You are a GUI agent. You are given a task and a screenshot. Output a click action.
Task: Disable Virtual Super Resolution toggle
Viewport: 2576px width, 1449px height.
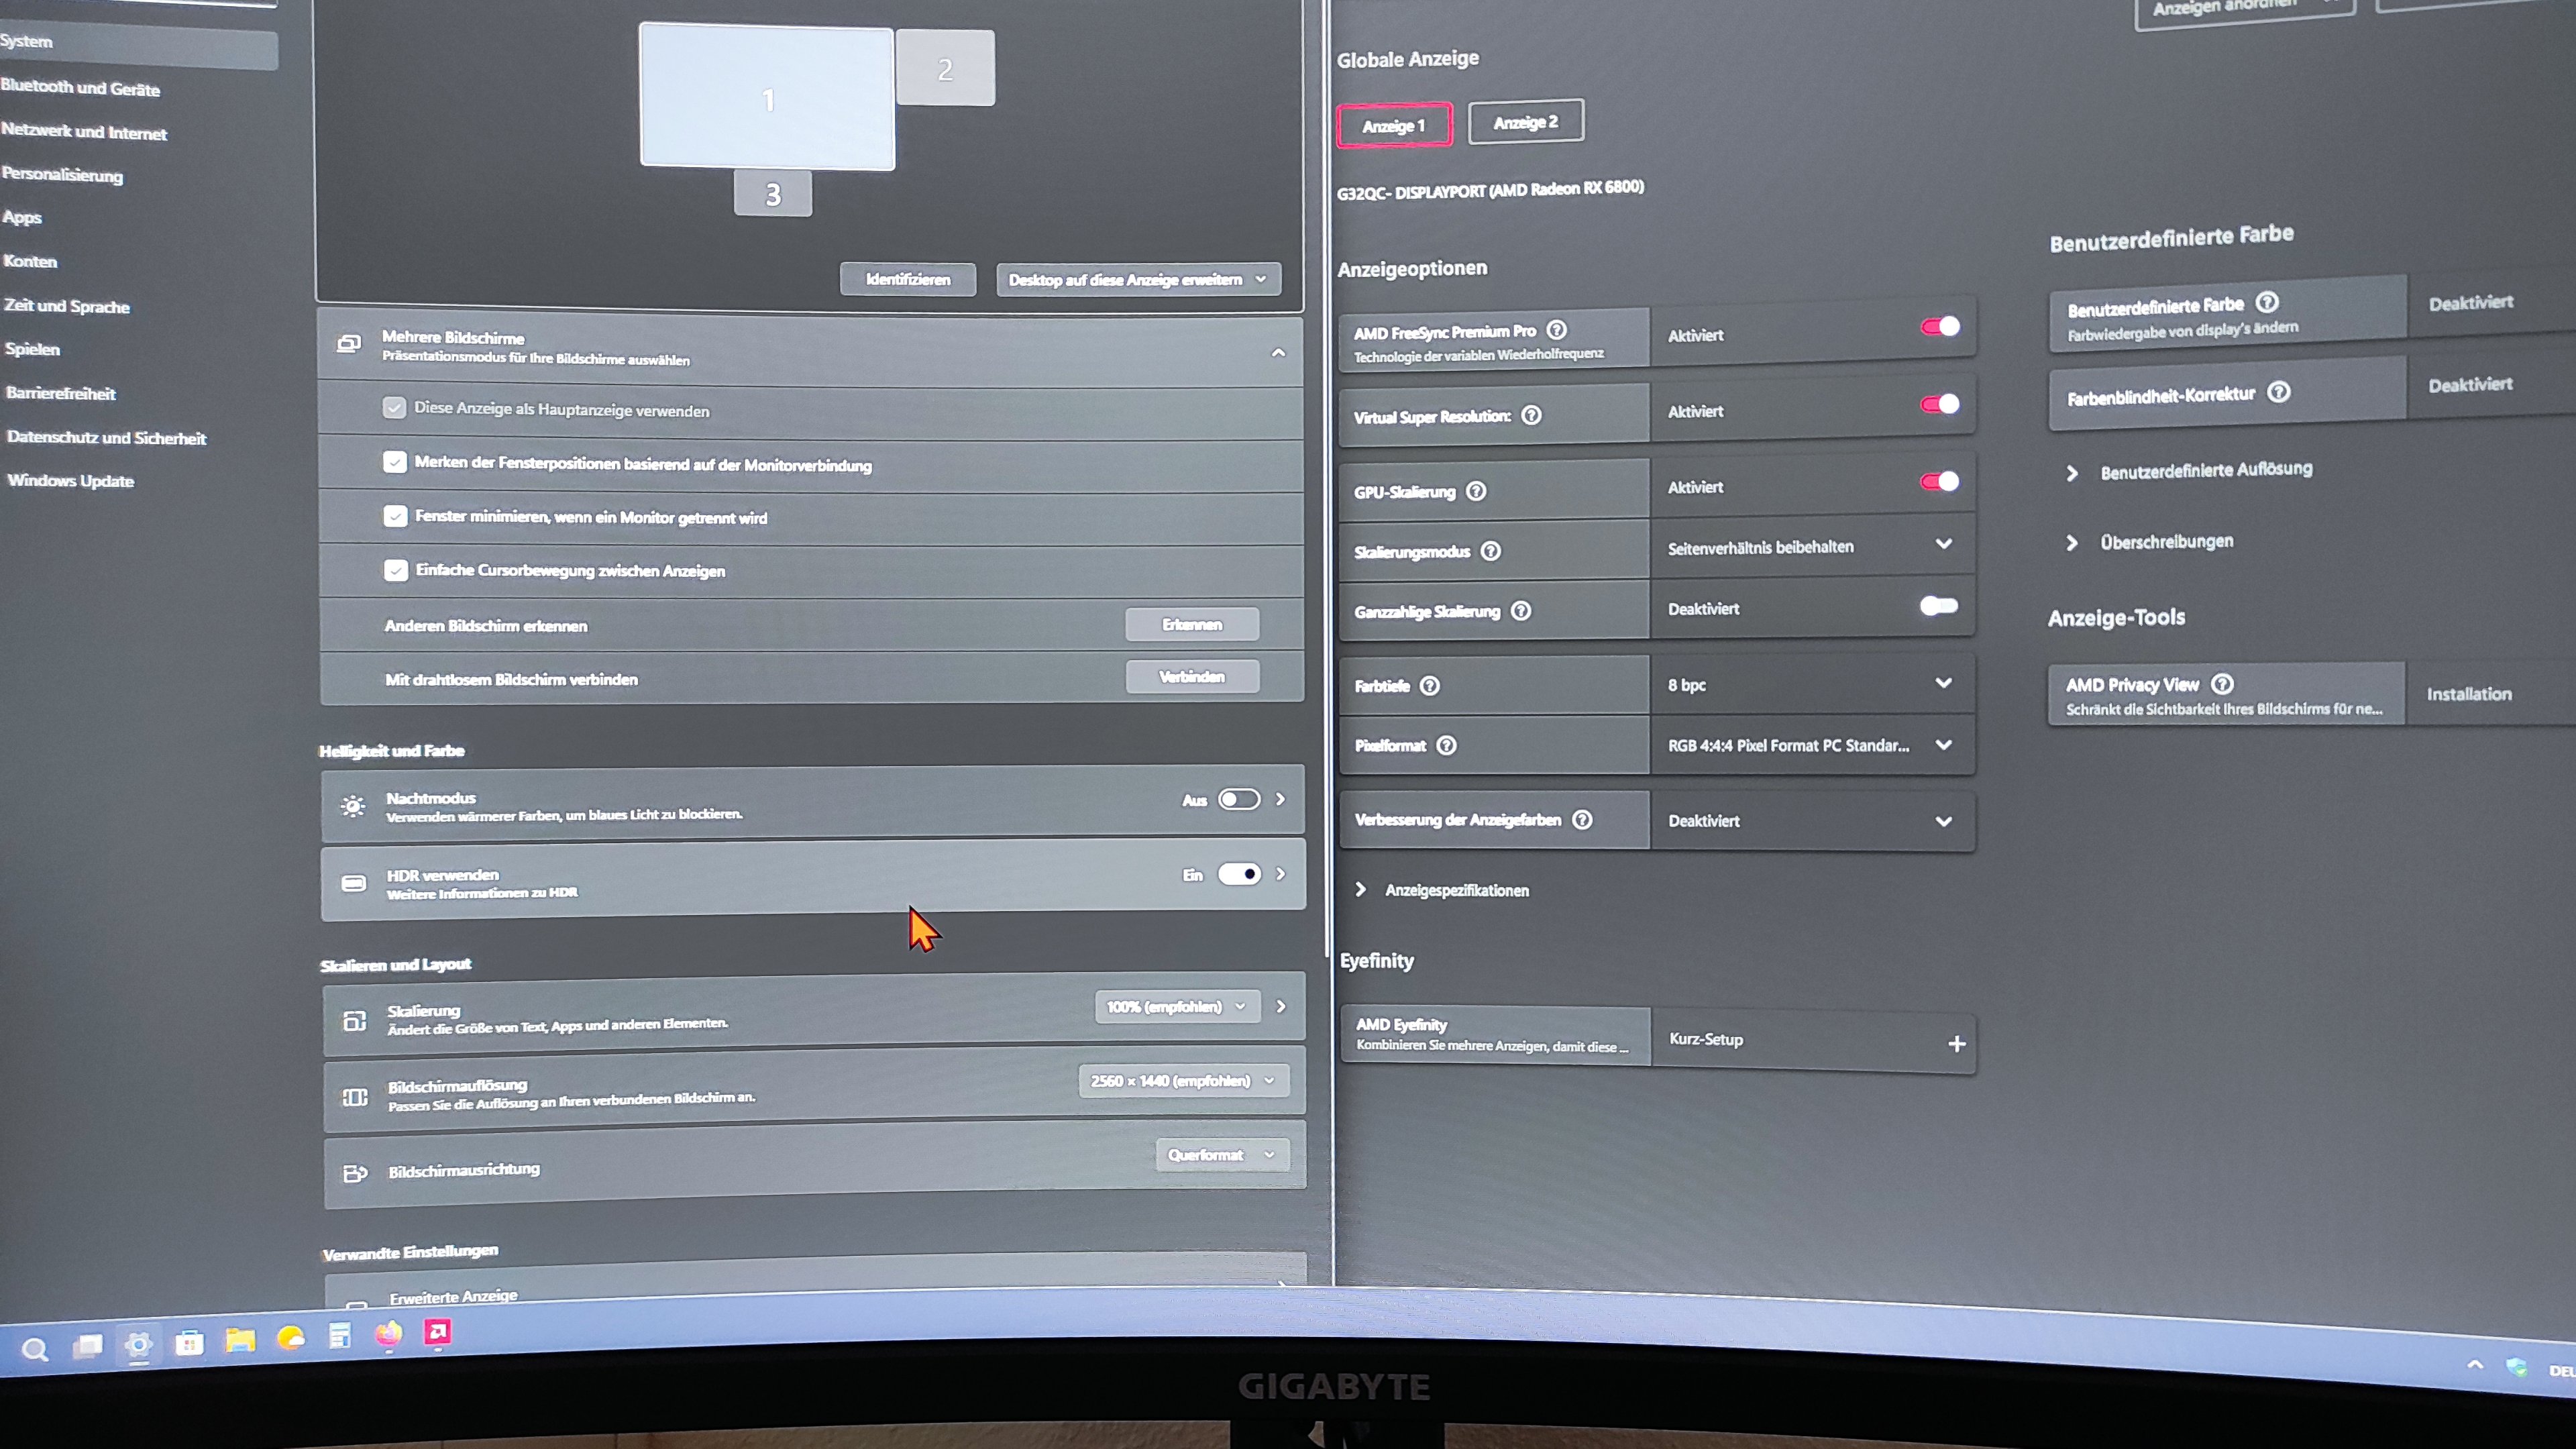tap(1940, 404)
